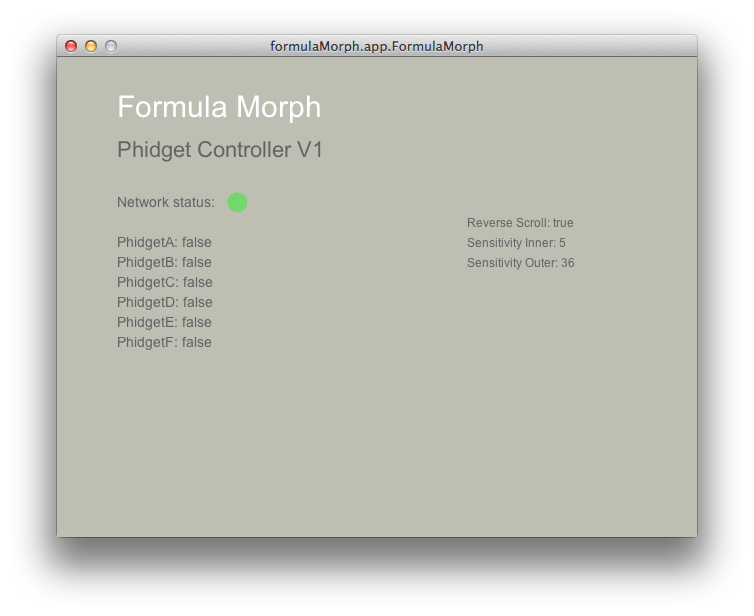
Task: Select the PhidgetE: false line
Action: coord(164,322)
